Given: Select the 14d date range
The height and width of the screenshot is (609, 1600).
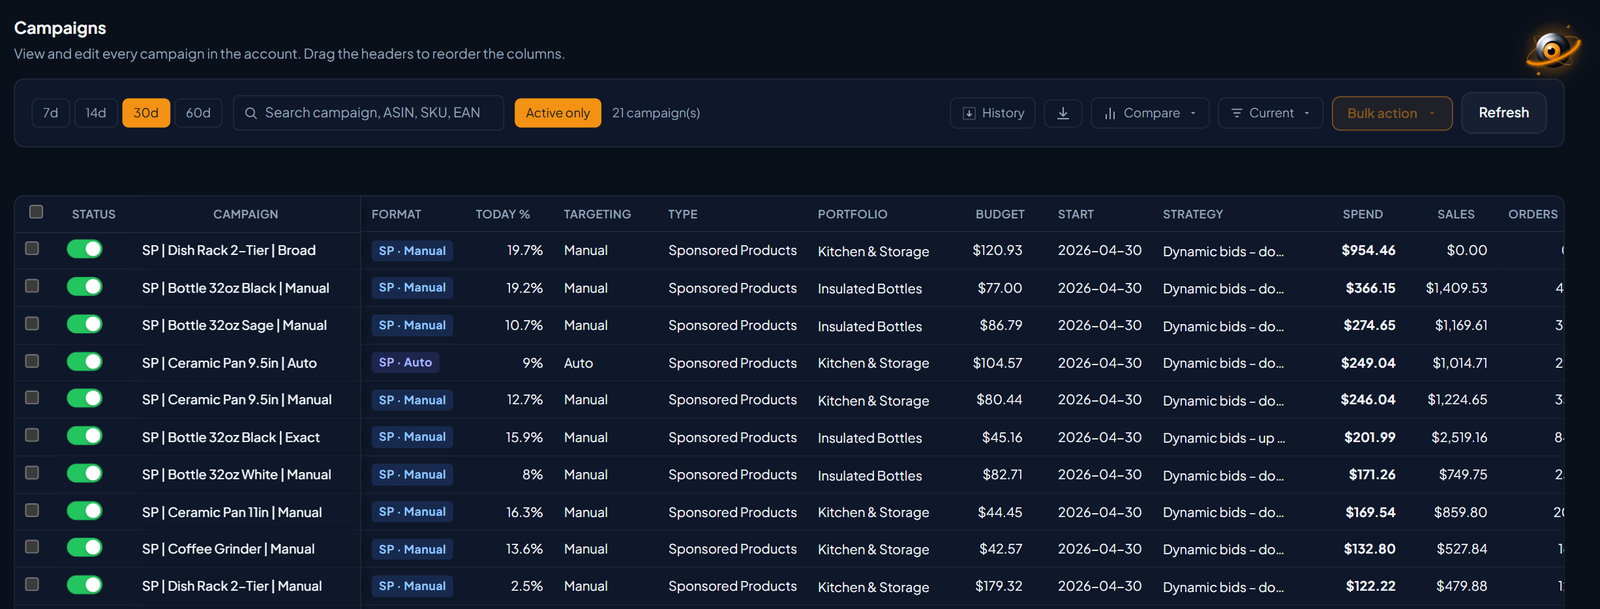Looking at the screenshot, I should (96, 113).
